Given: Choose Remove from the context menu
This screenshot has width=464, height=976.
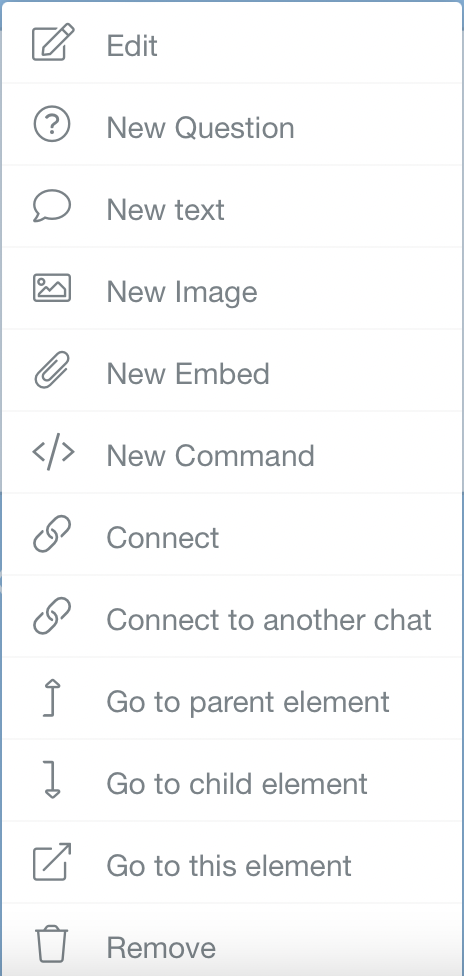Looking at the screenshot, I should [232, 940].
